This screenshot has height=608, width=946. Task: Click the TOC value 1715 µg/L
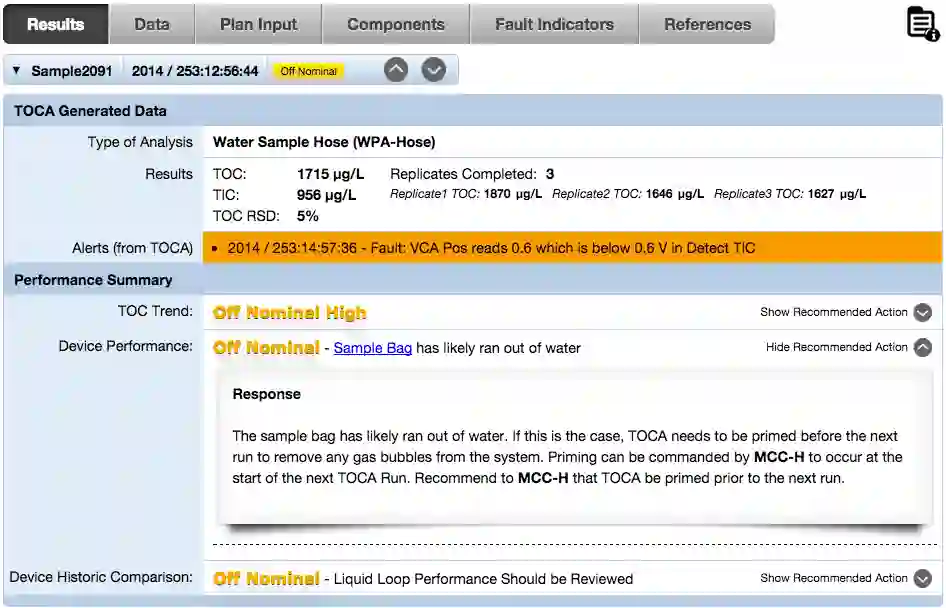pyautogui.click(x=330, y=174)
